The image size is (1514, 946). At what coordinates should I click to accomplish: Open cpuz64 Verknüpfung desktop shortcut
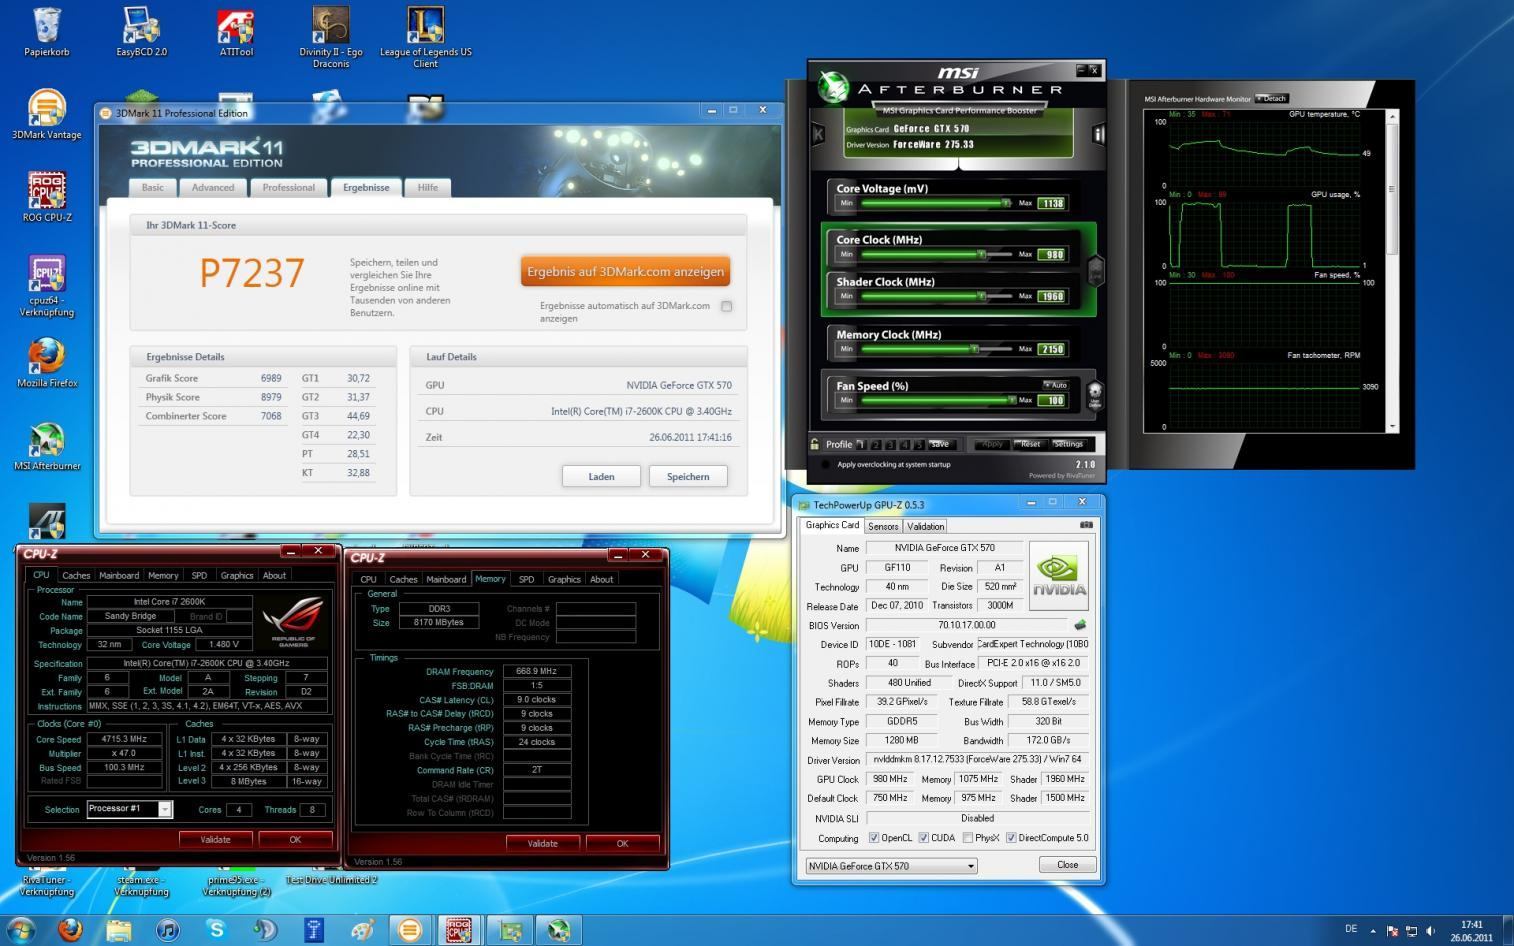coord(47,286)
